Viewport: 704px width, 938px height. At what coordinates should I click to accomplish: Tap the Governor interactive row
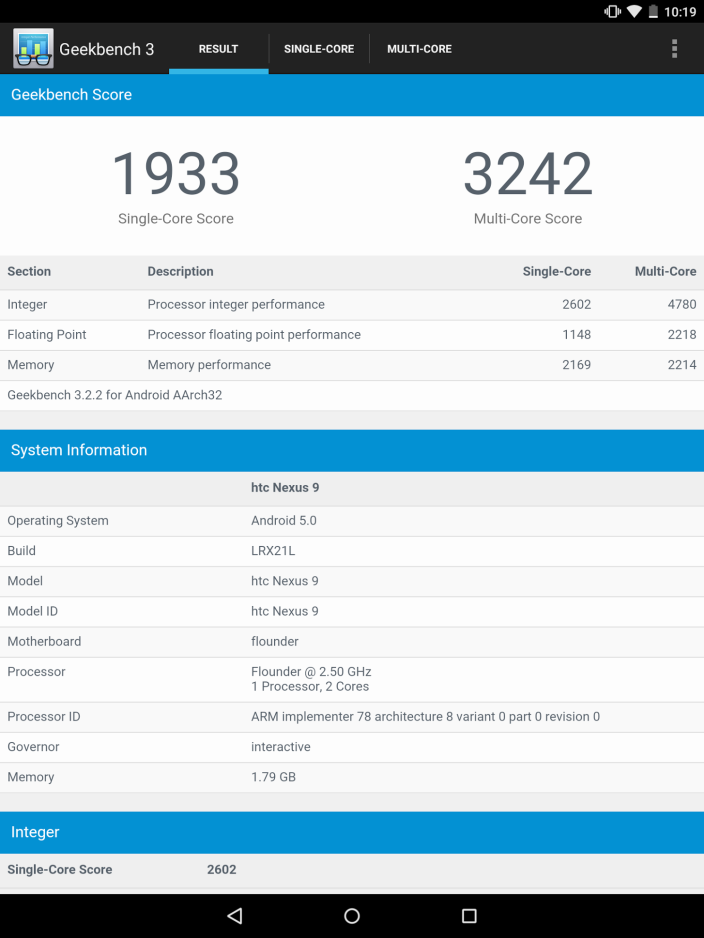[352, 747]
